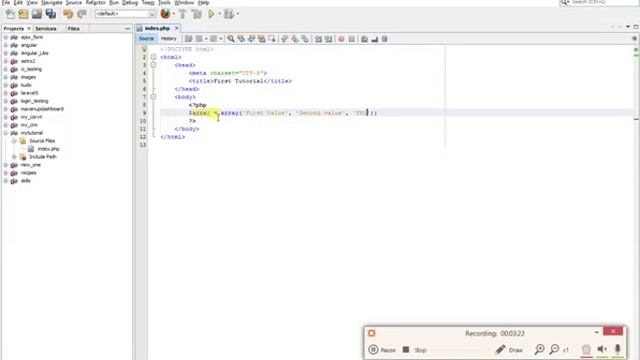Select index.php in project tree
The image size is (640, 360).
[49, 149]
